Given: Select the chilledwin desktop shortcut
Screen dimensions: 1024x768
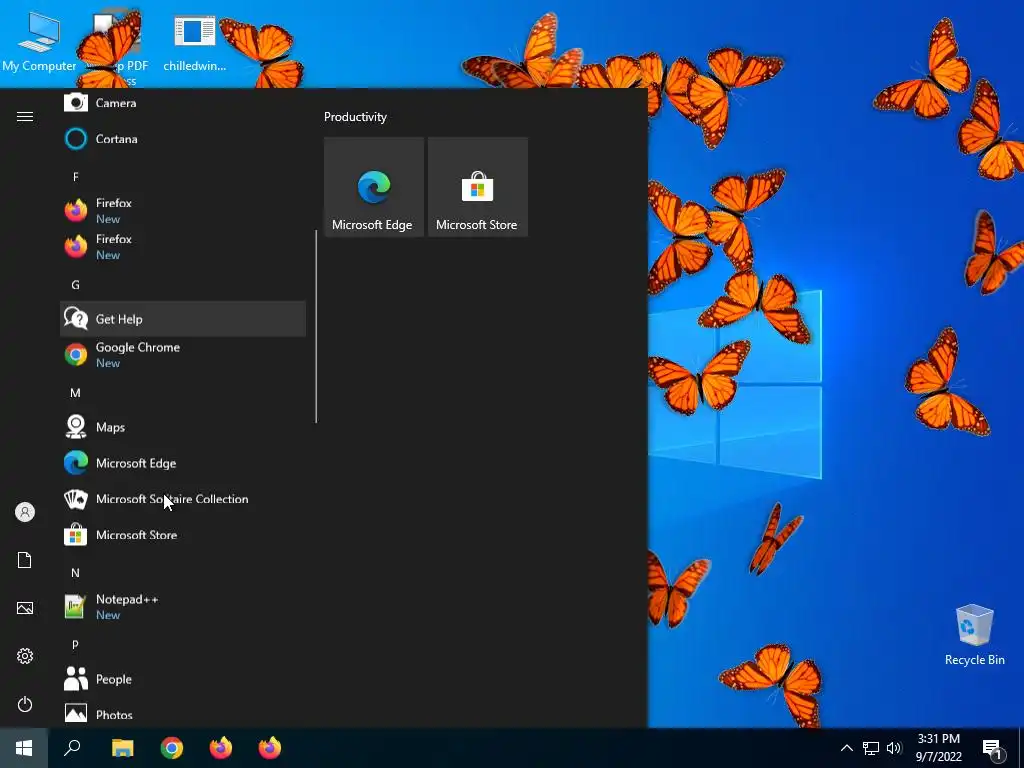Looking at the screenshot, I should pos(195,42).
